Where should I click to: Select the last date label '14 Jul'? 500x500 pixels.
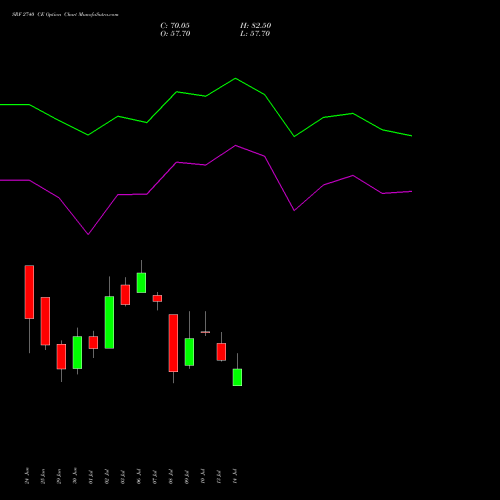click(235, 476)
